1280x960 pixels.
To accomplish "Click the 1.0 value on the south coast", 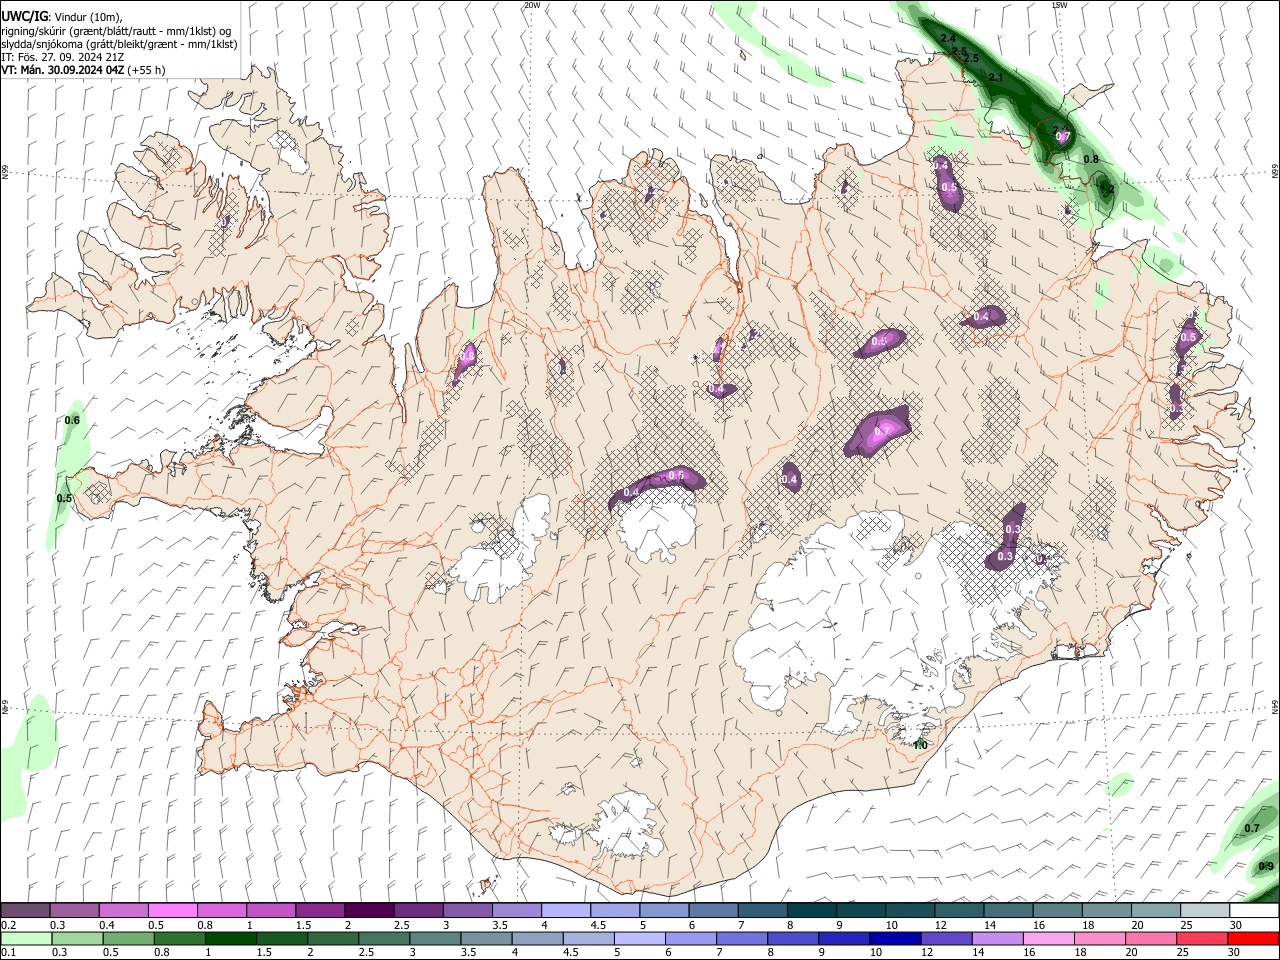I will click(921, 745).
